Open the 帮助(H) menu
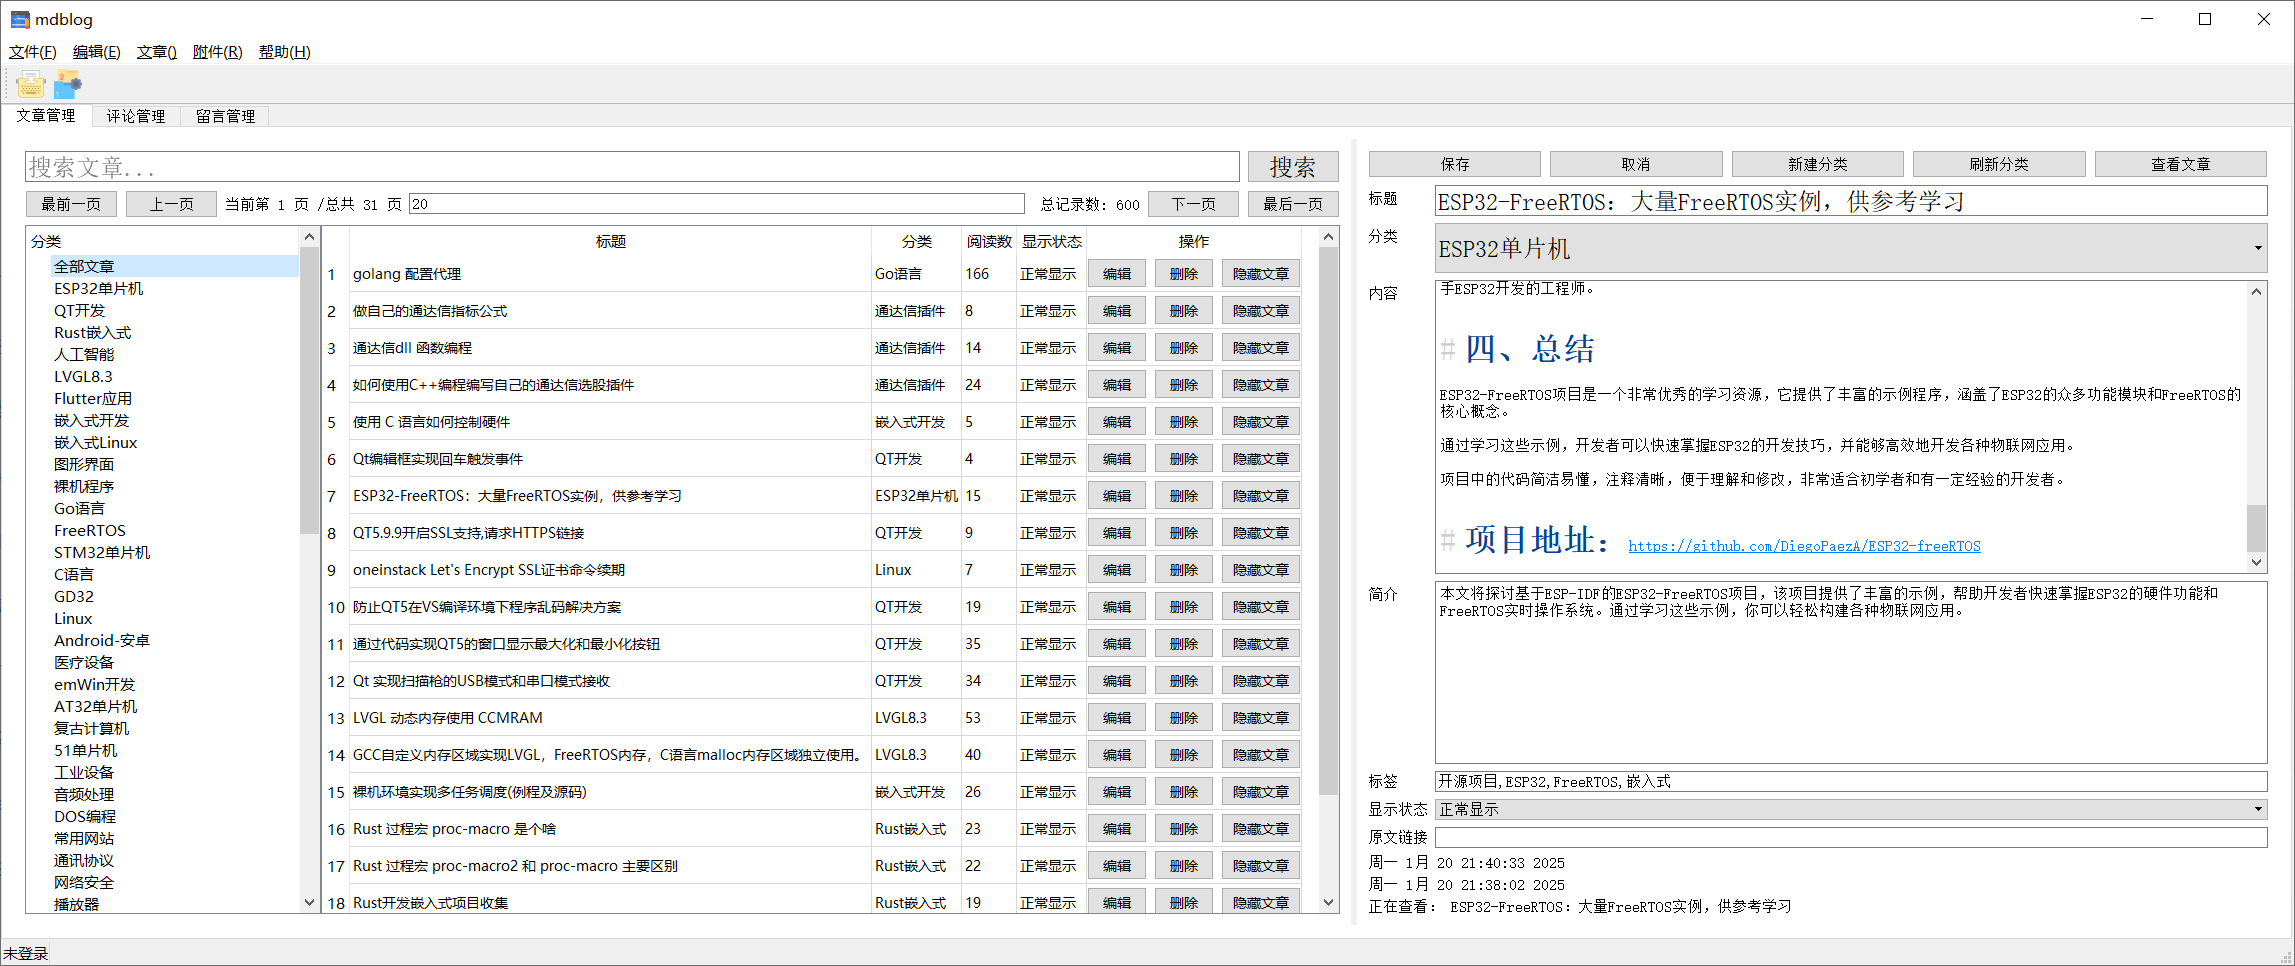This screenshot has height=966, width=2295. (x=285, y=52)
